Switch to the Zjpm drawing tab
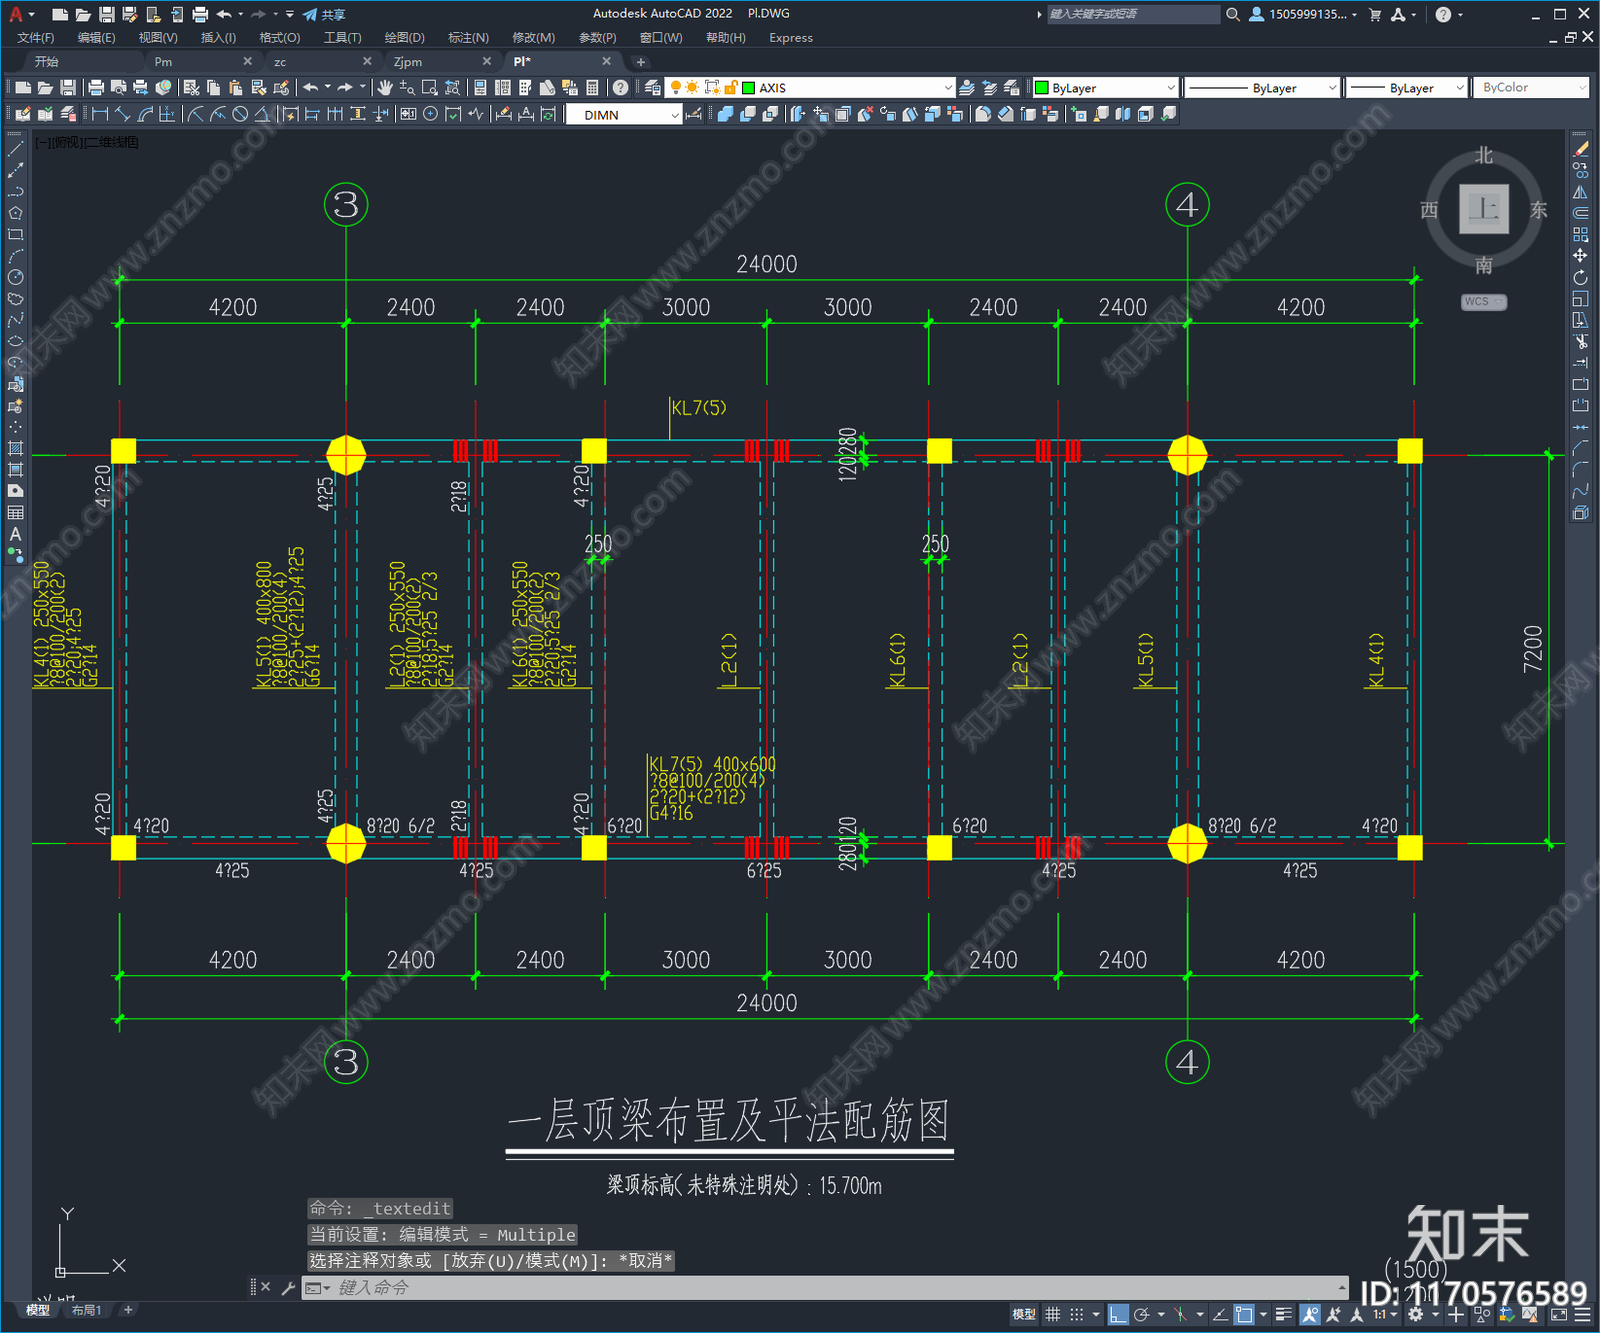 click(408, 62)
